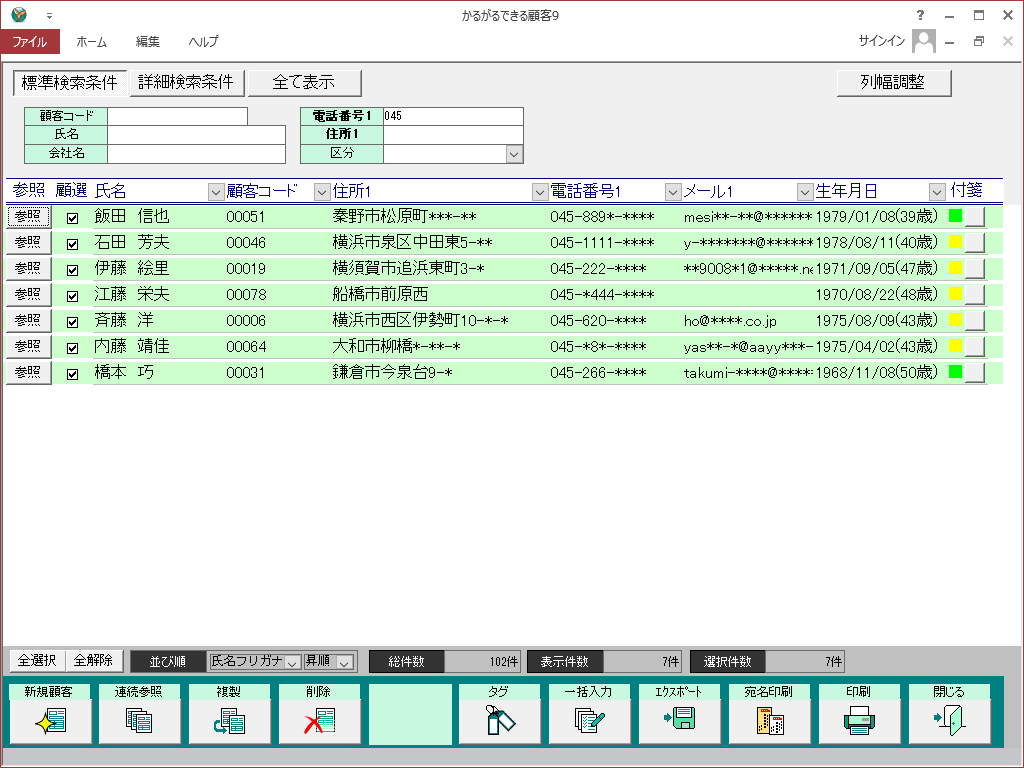Open the 生年月日 column filter dropdown
The image size is (1024, 768).
(936, 192)
